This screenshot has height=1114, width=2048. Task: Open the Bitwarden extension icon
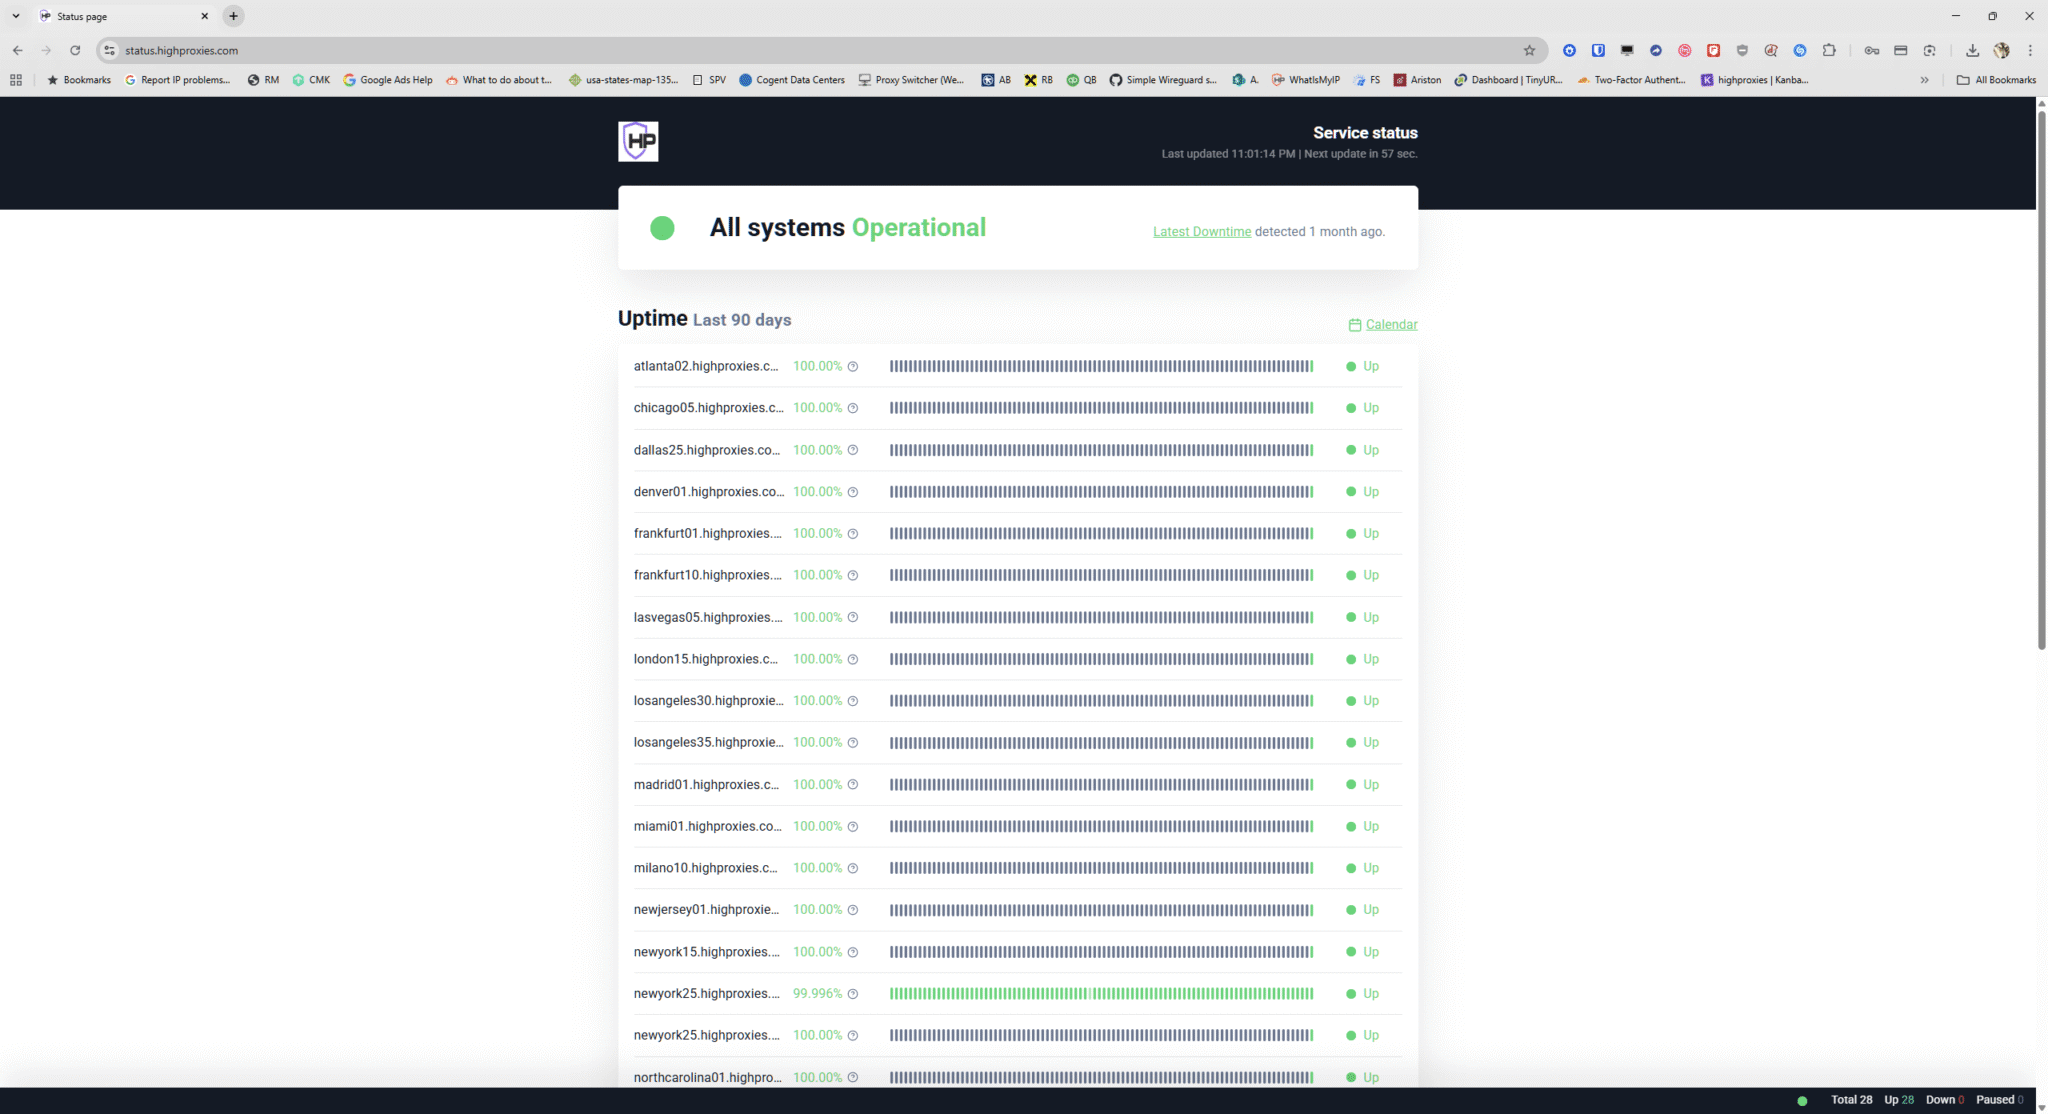1598,50
